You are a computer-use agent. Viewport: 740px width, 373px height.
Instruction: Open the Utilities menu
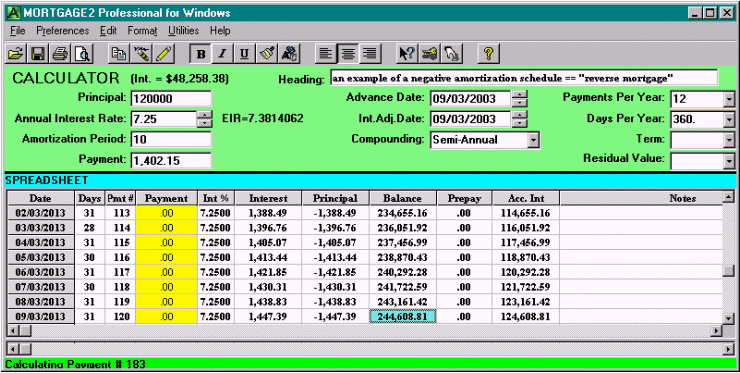[183, 31]
